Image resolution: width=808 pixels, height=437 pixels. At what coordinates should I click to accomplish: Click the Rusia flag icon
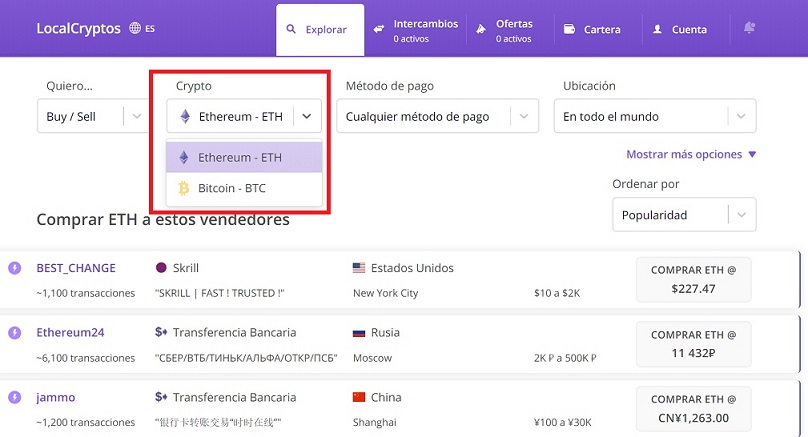click(x=359, y=333)
